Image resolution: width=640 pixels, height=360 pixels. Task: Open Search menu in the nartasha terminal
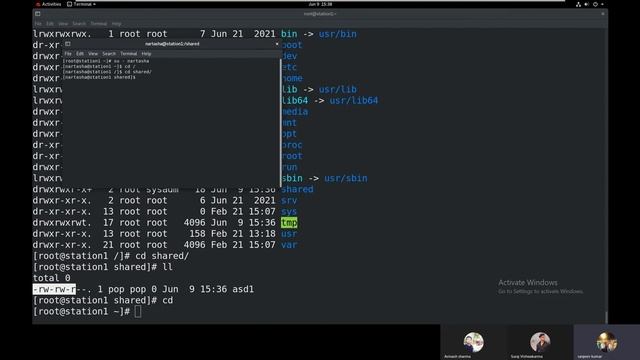(x=109, y=53)
